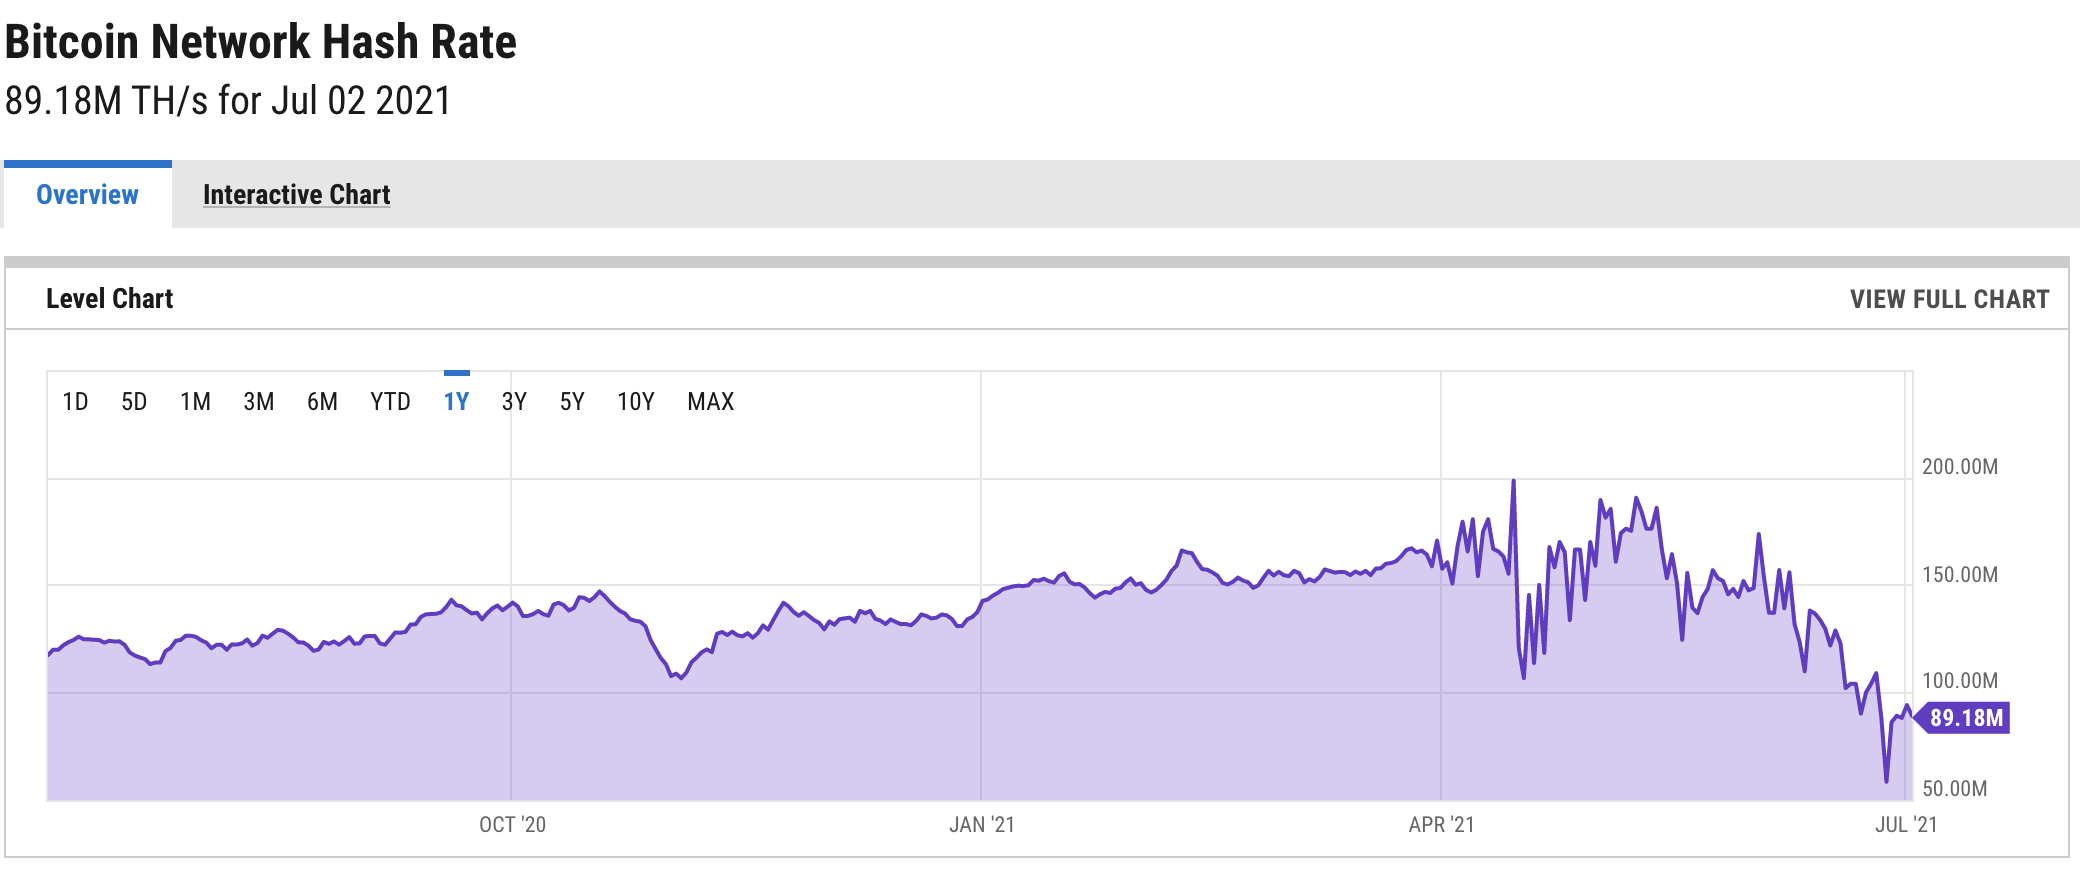This screenshot has height=874, width=2080.
Task: Select the 1D time range
Action: [x=75, y=402]
